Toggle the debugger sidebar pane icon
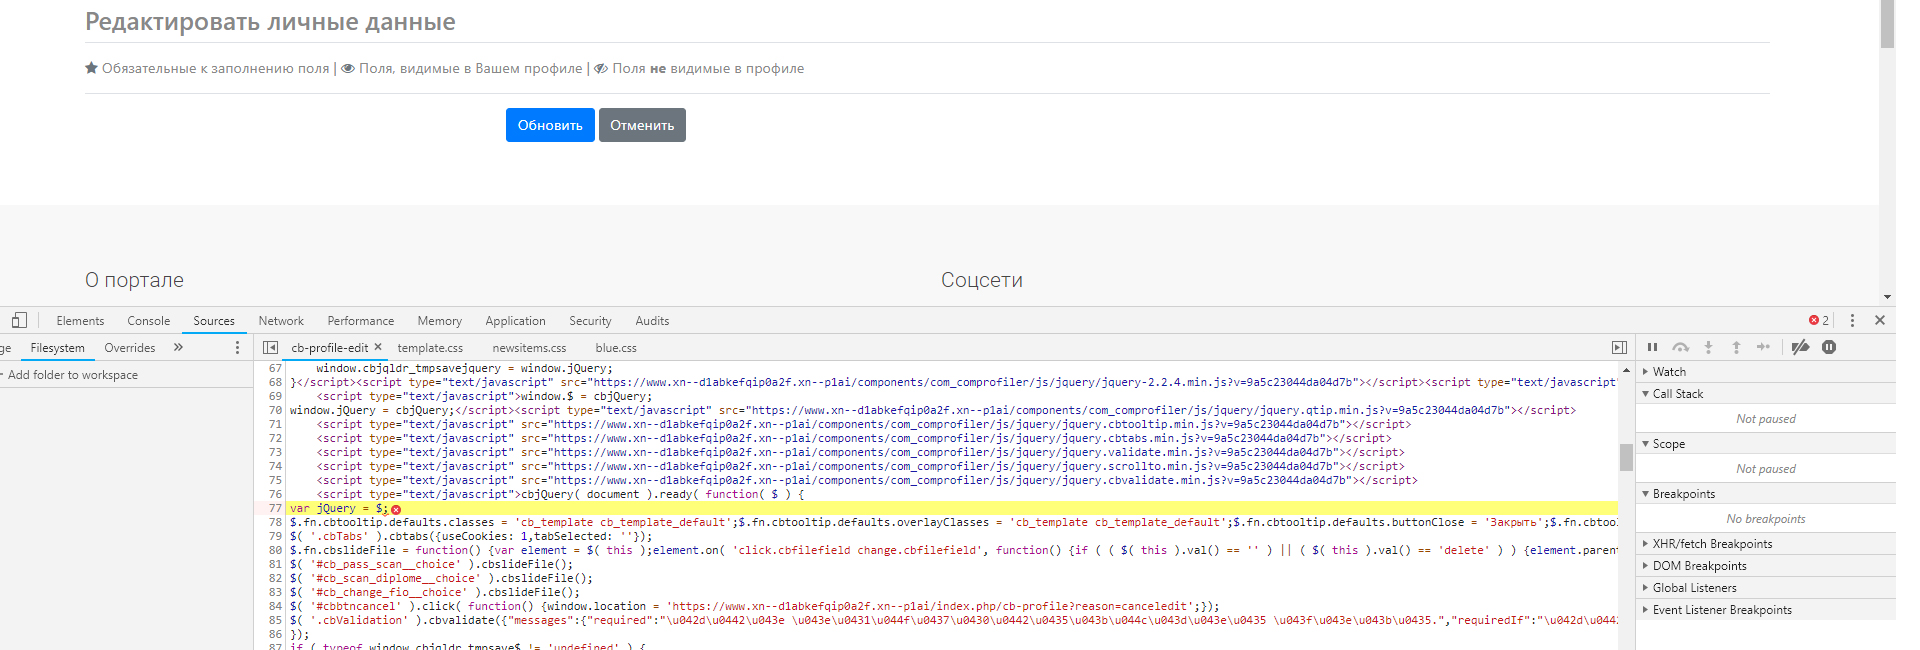Image resolution: width=1920 pixels, height=650 pixels. tap(1619, 347)
